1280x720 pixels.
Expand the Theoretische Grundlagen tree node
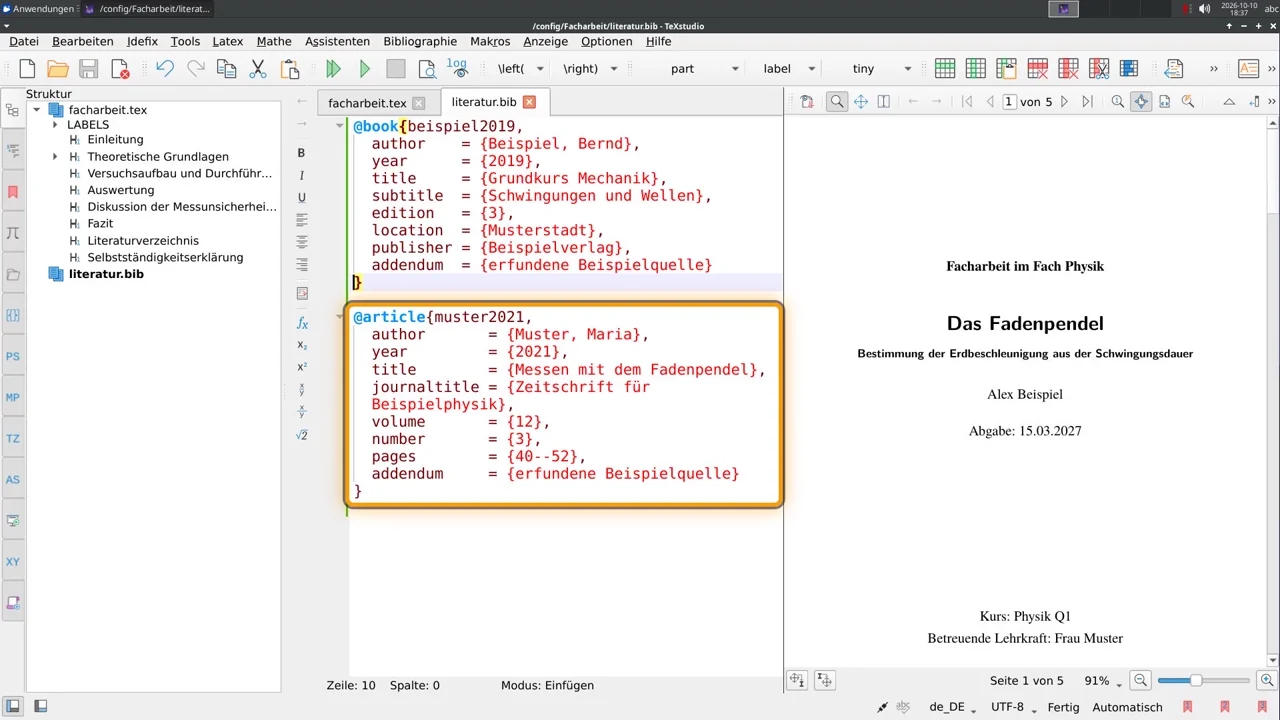(55, 157)
